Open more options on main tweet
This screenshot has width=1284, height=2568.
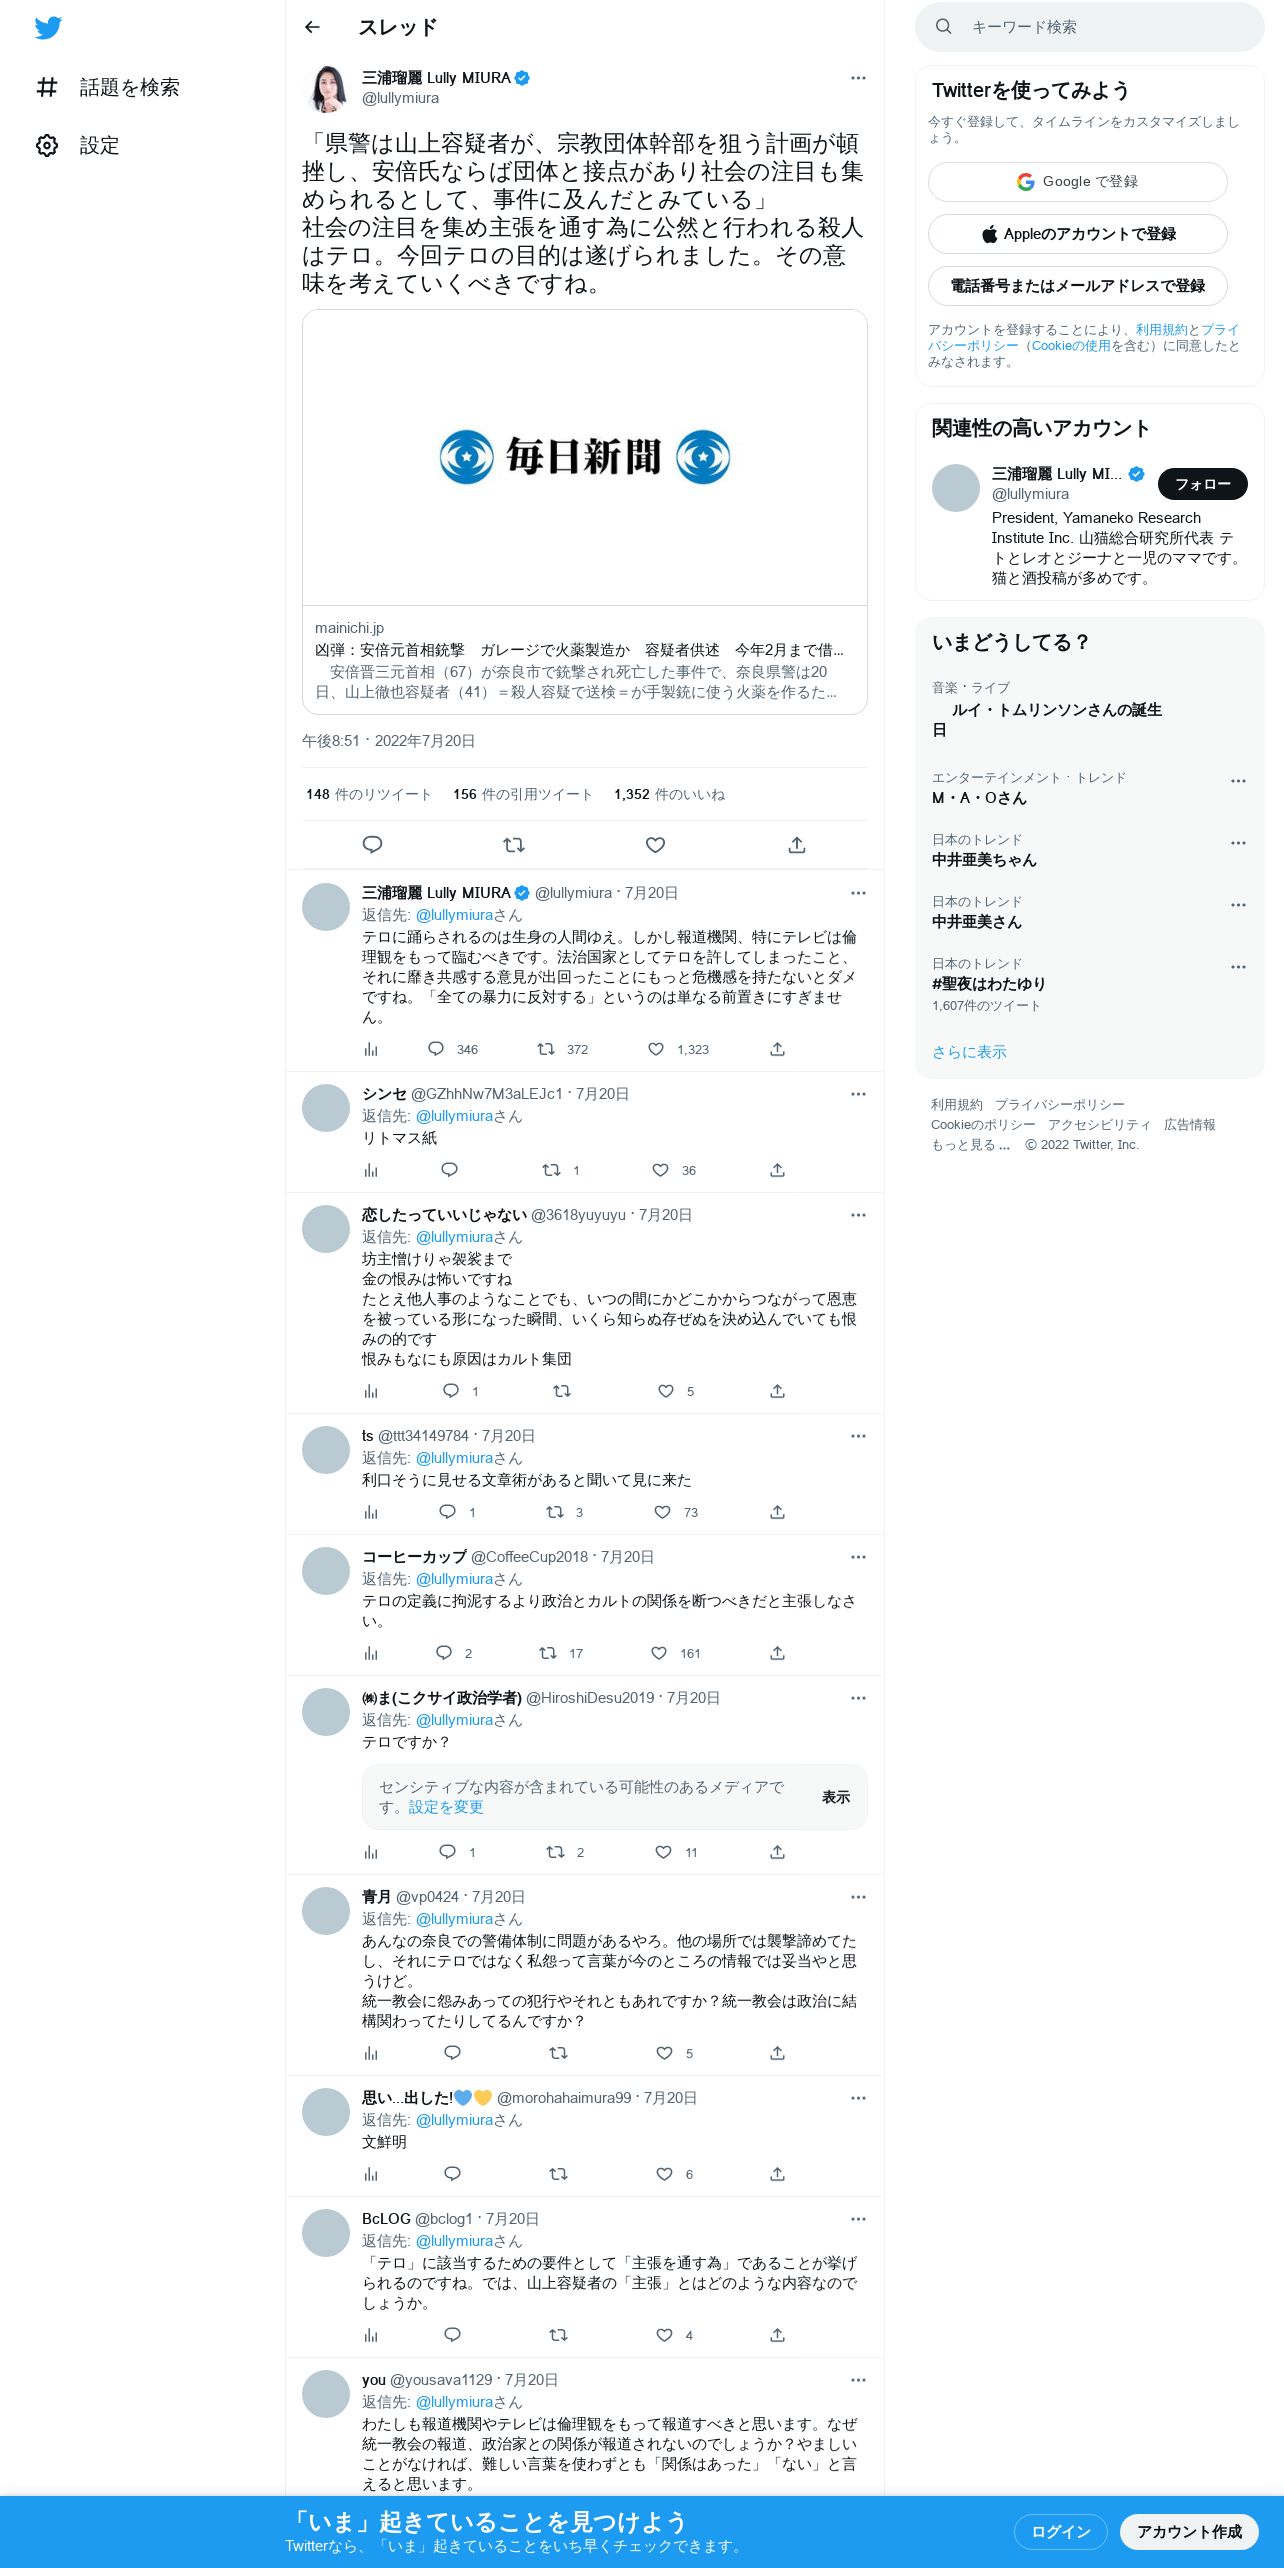tap(858, 78)
